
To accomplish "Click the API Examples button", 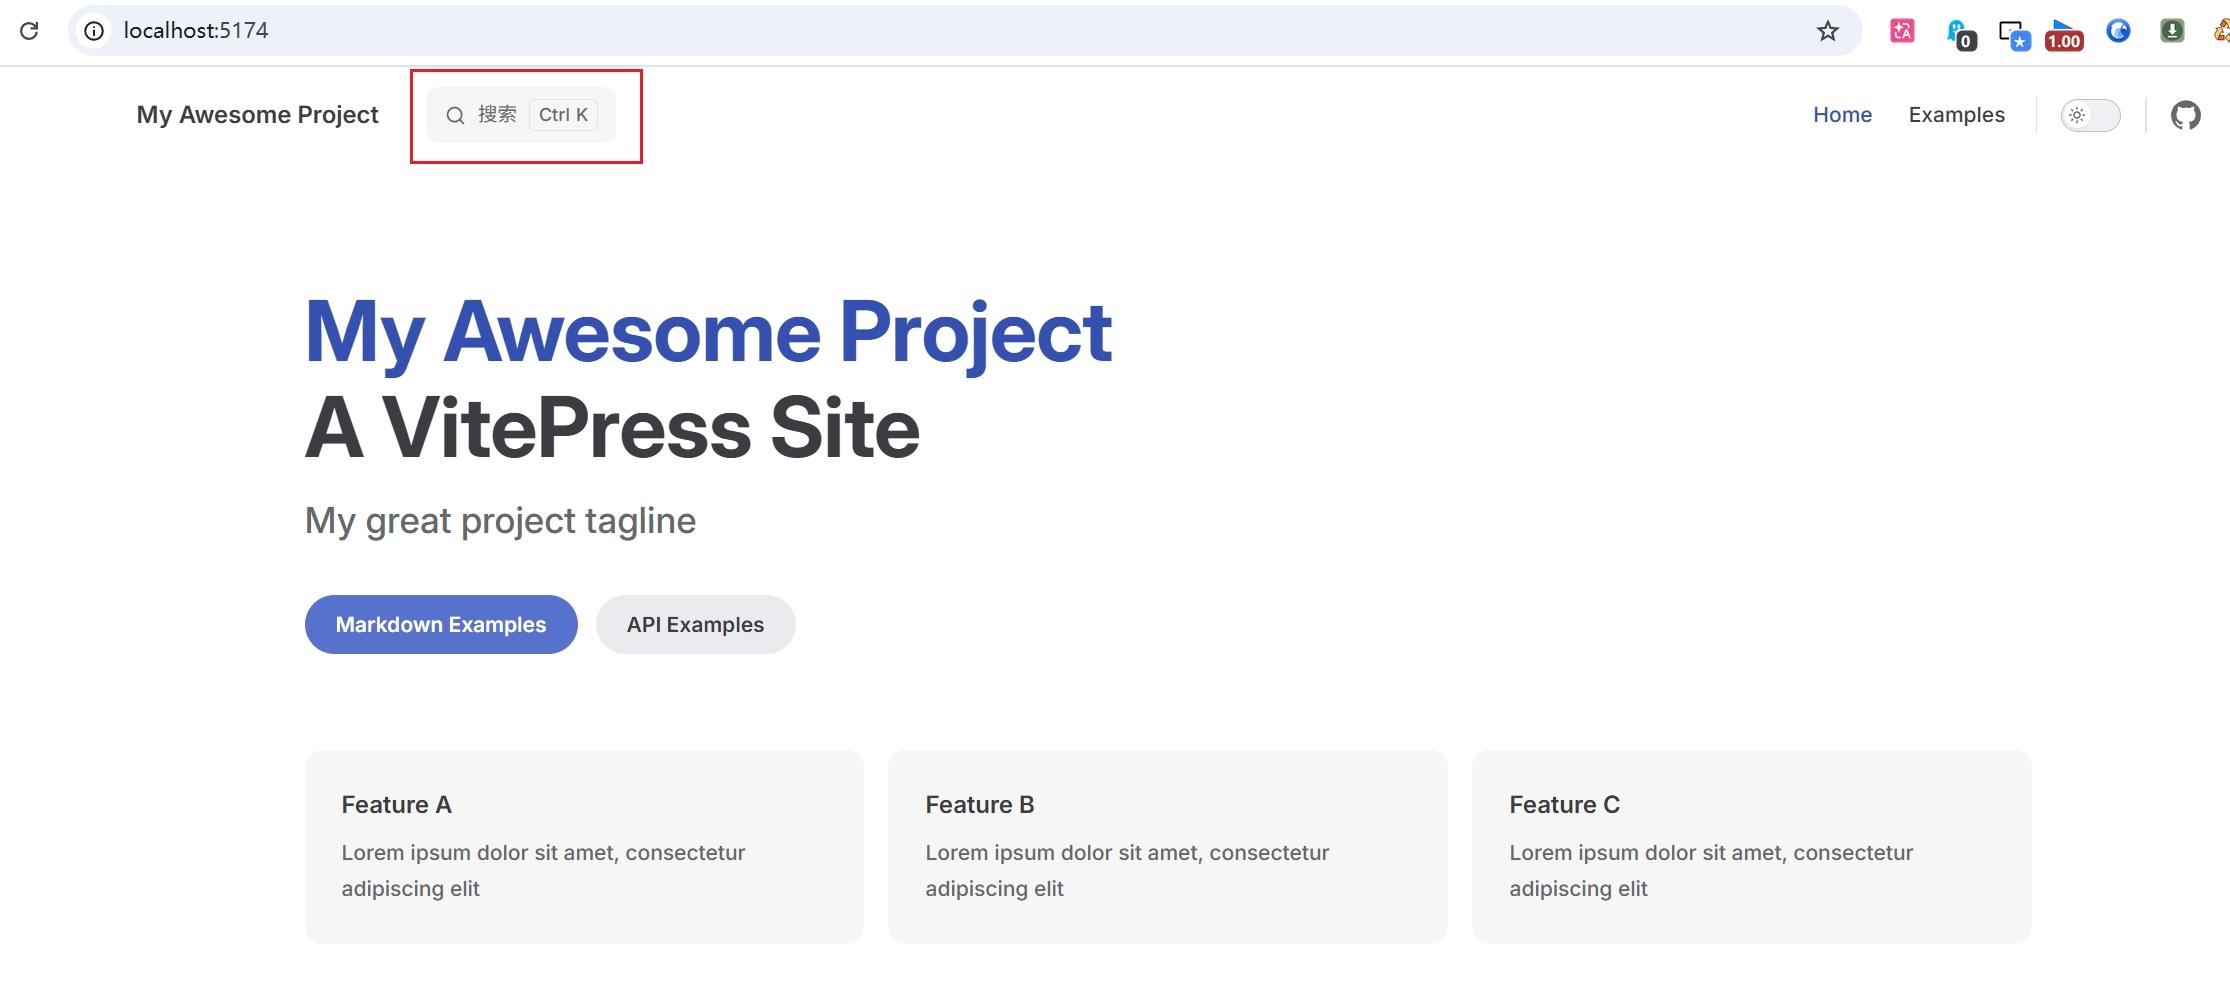I will (696, 625).
